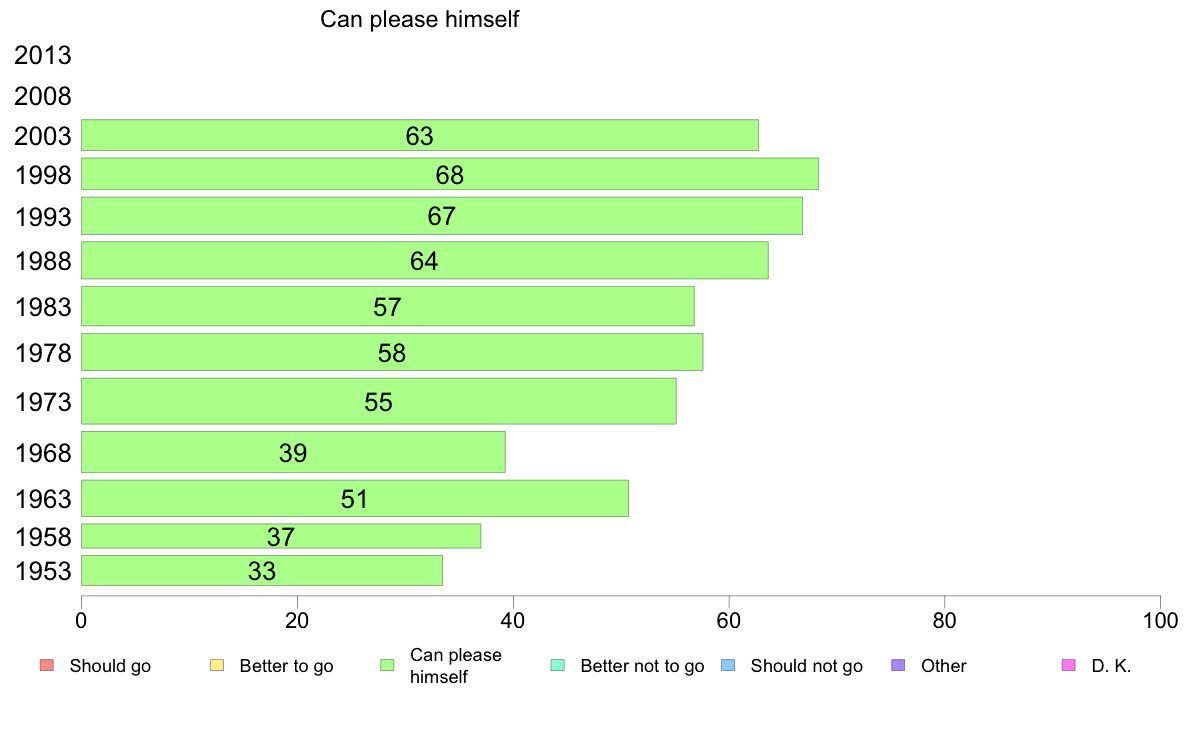This screenshot has height=736, width=1188.
Task: Click the green Can please himself swatch
Action: pyautogui.click(x=387, y=666)
